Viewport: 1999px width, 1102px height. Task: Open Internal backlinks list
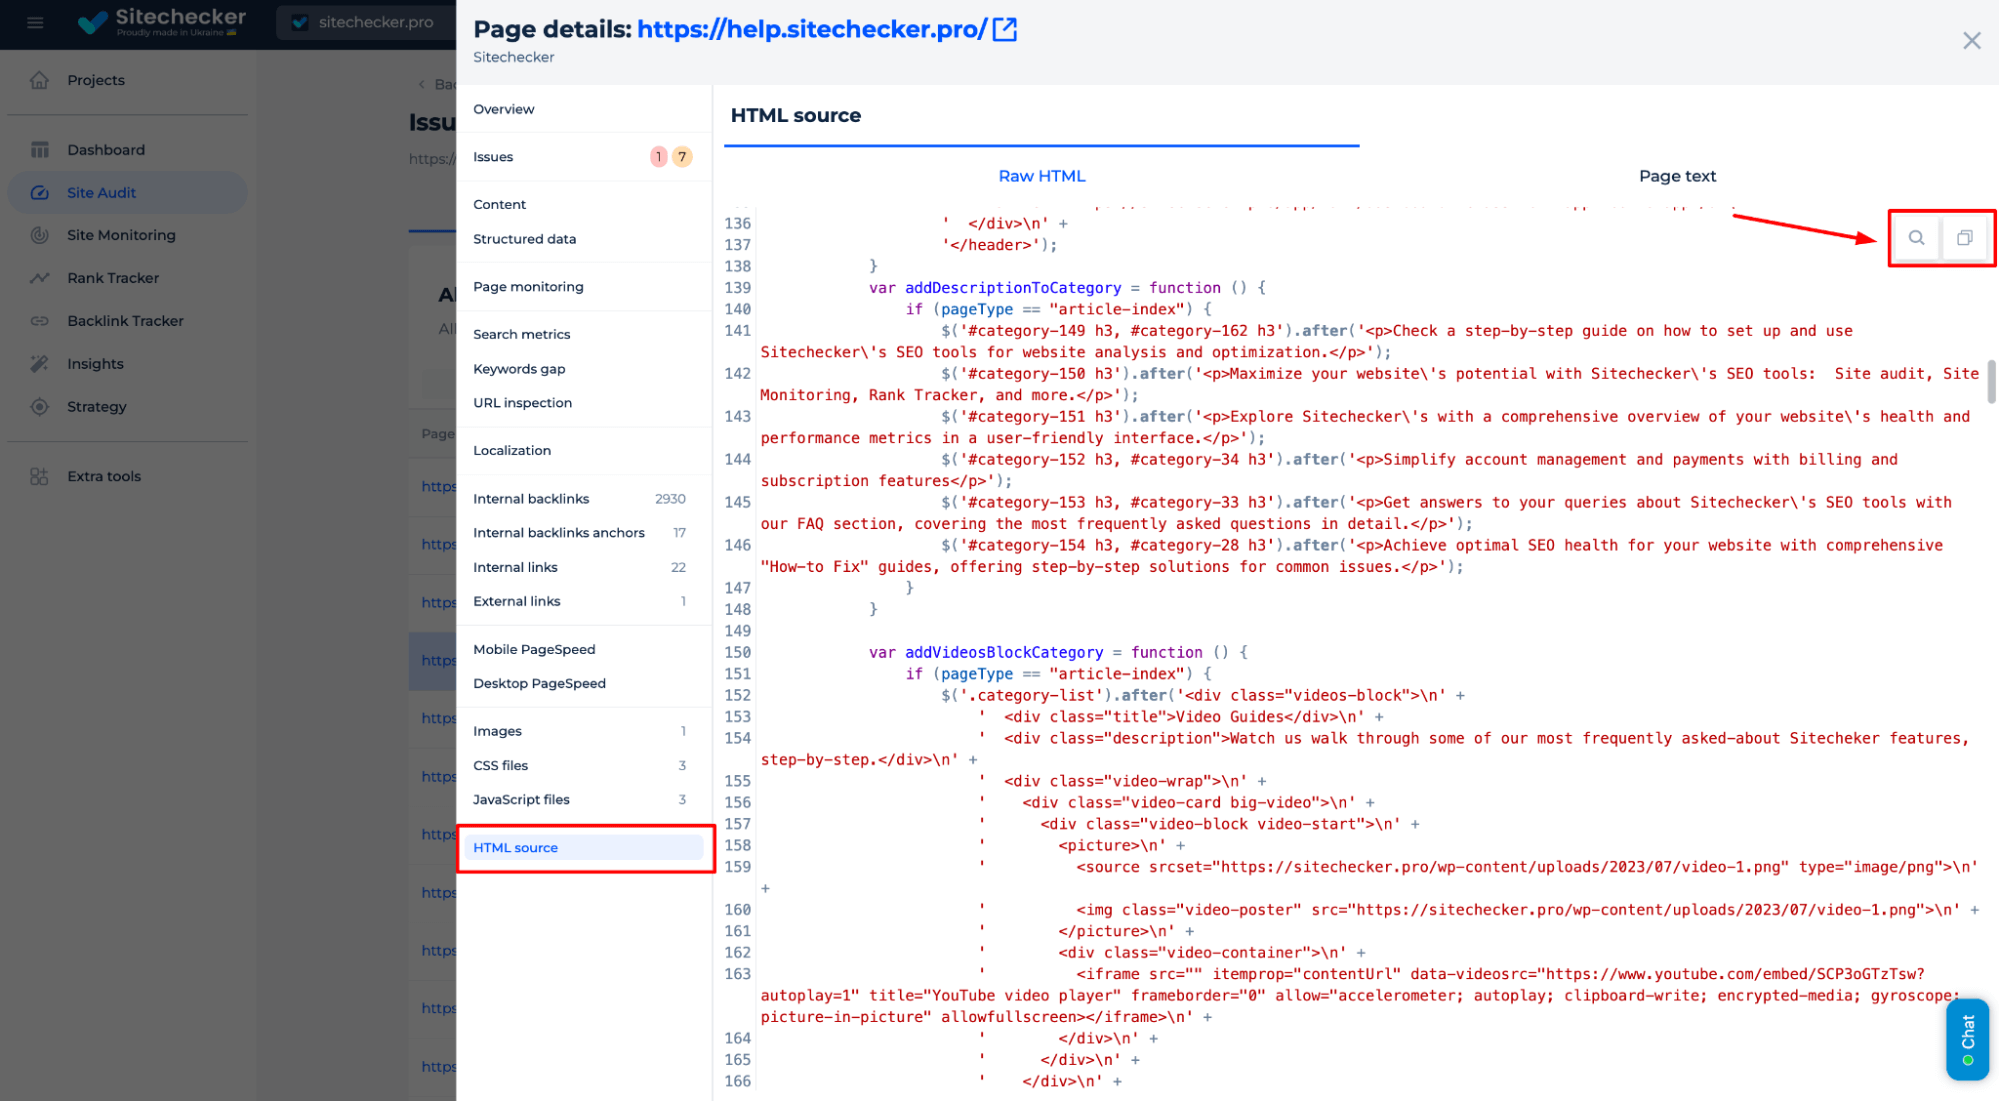pyautogui.click(x=531, y=499)
